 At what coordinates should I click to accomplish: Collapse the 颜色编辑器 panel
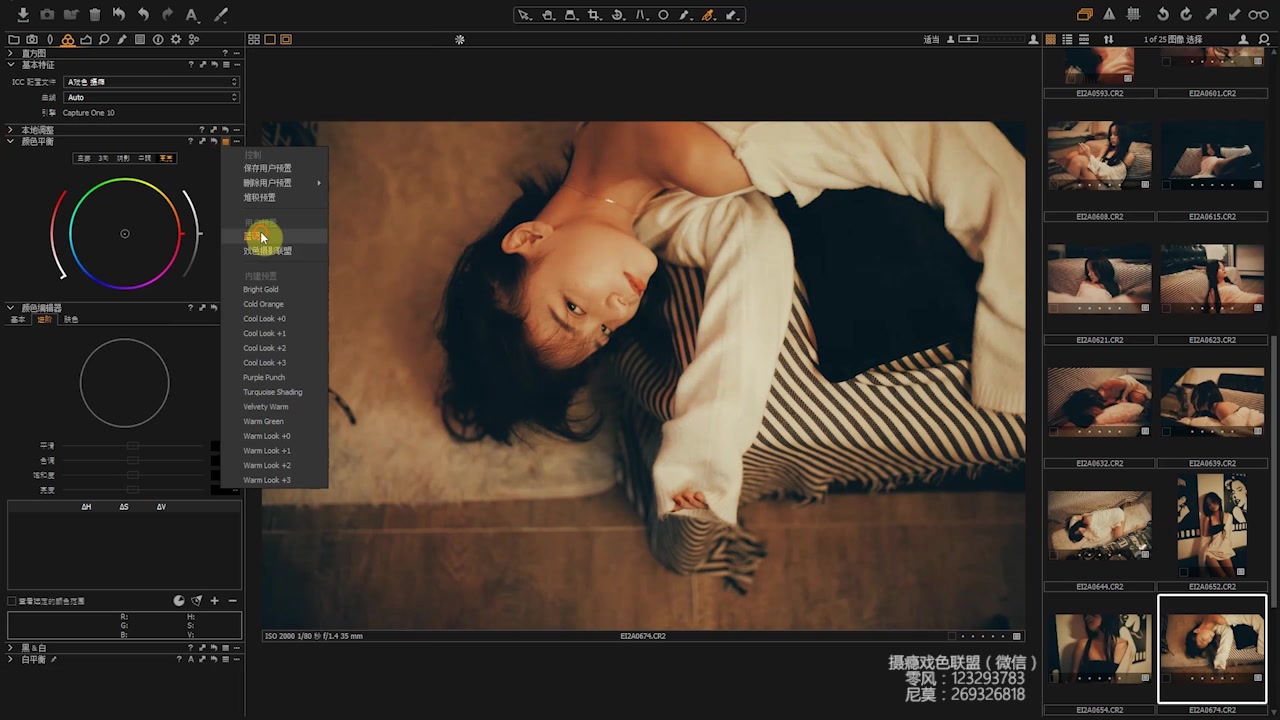(10, 308)
